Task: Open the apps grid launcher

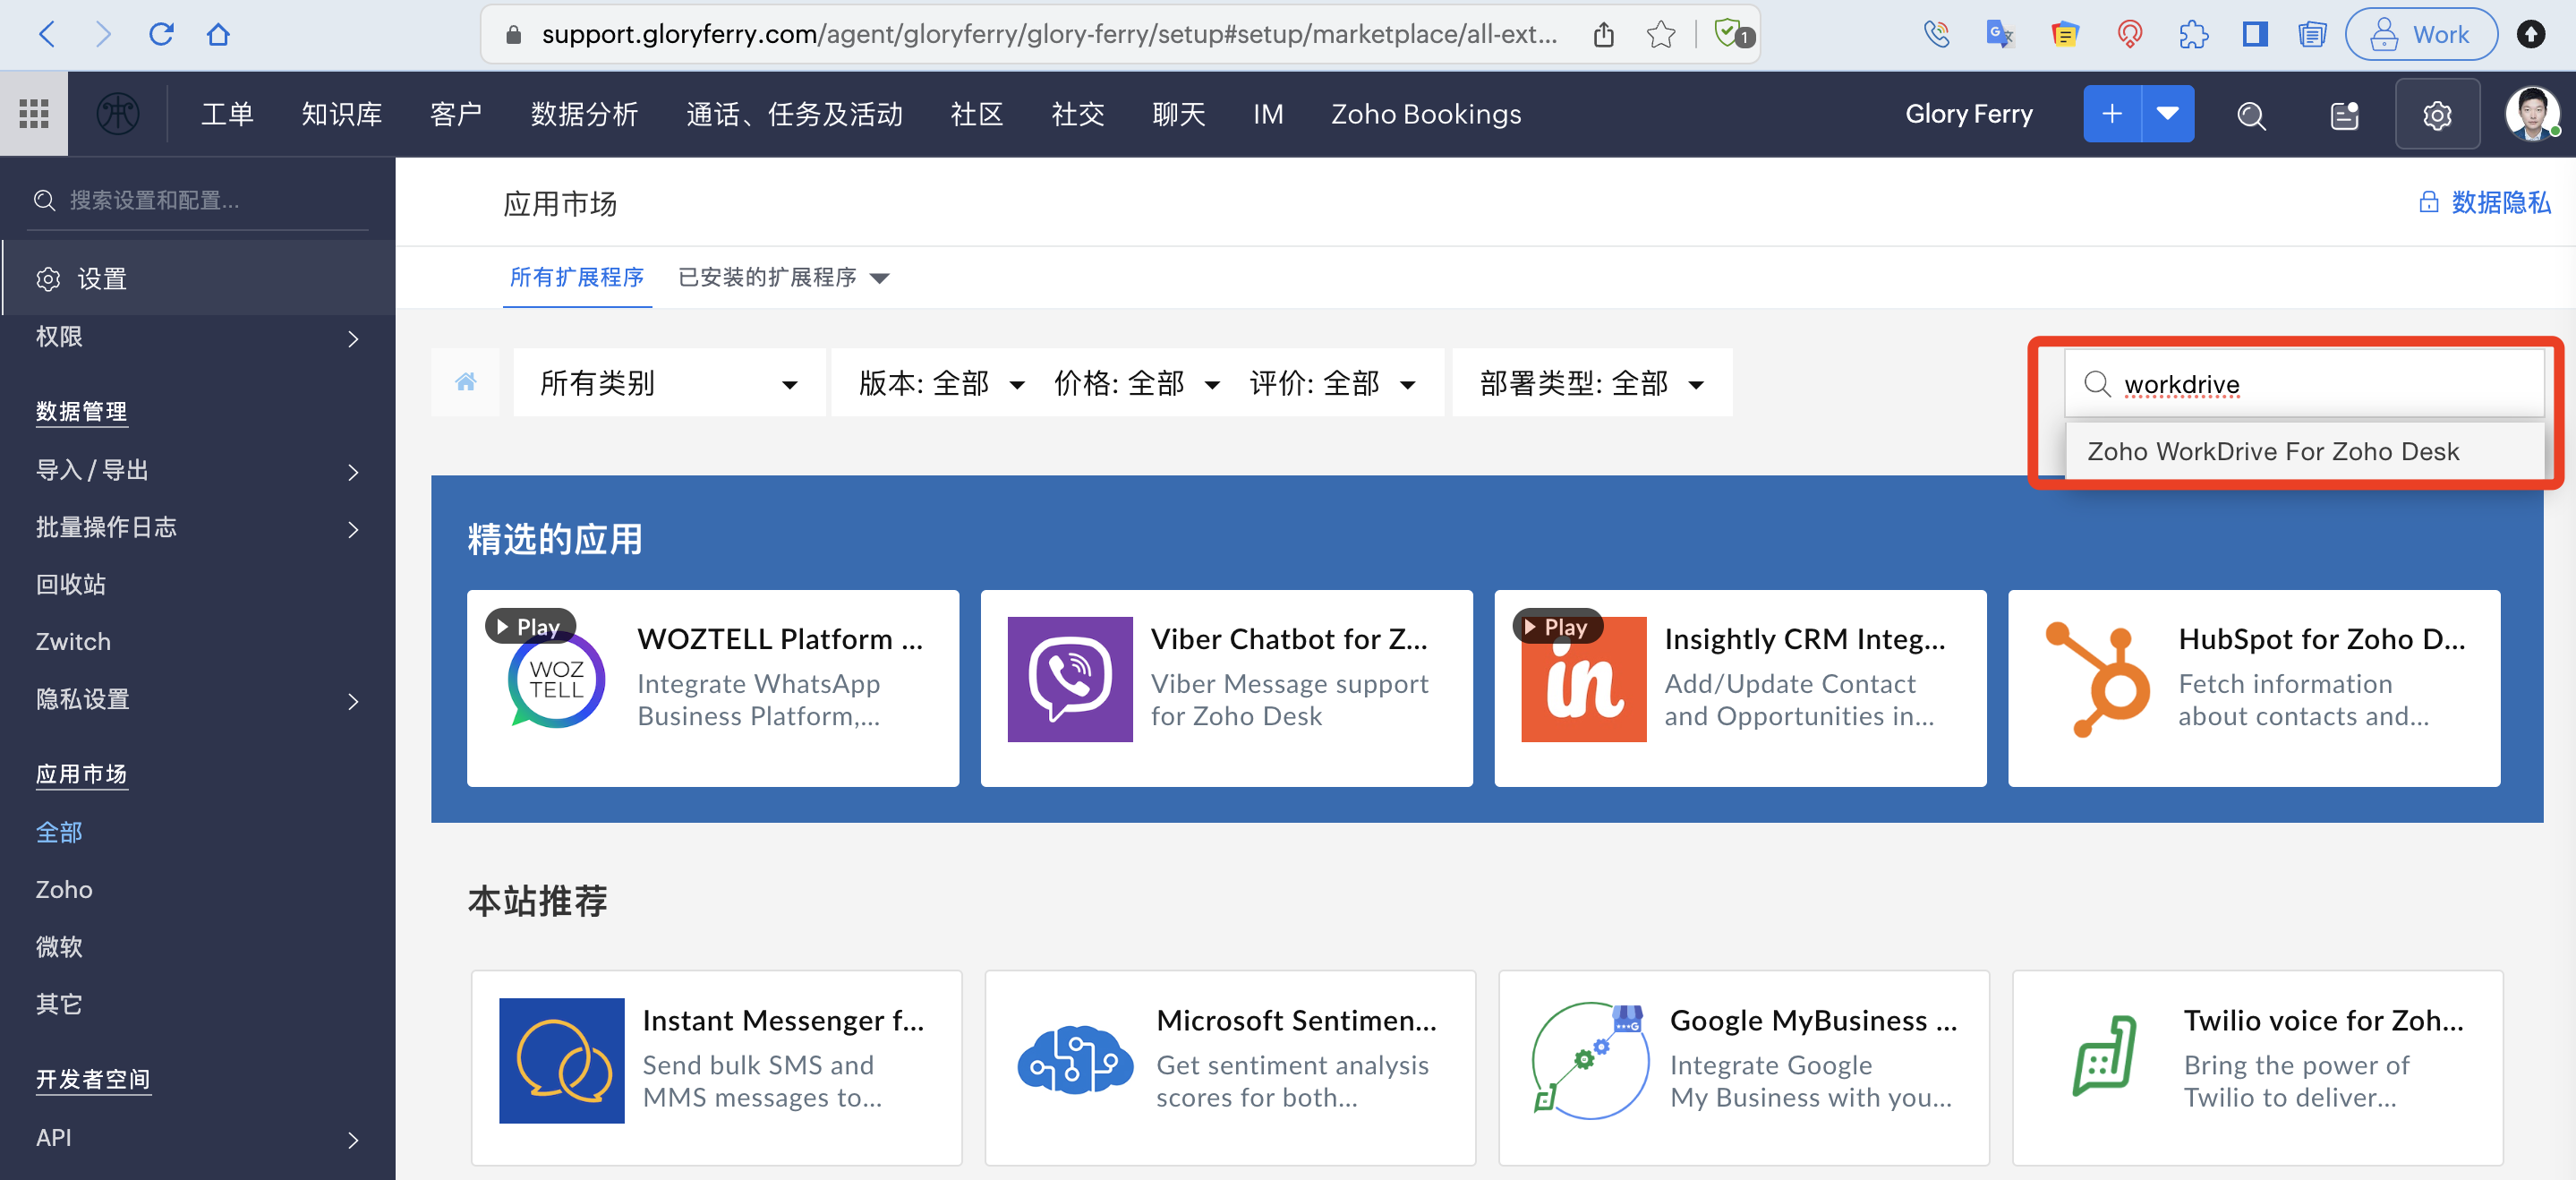Action: pos(34,114)
